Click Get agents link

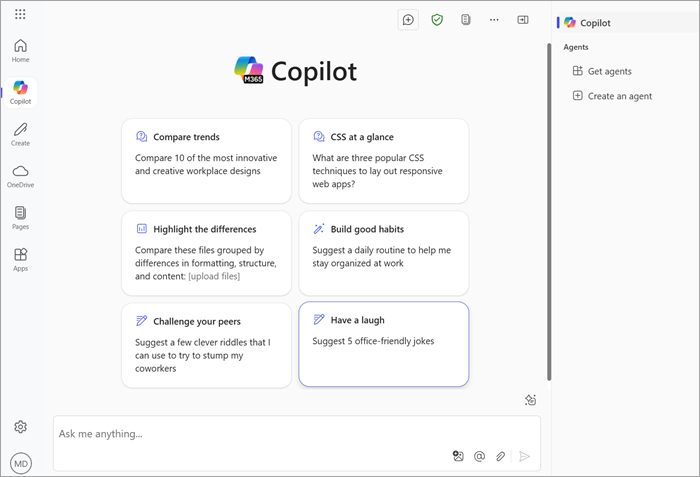click(x=610, y=71)
